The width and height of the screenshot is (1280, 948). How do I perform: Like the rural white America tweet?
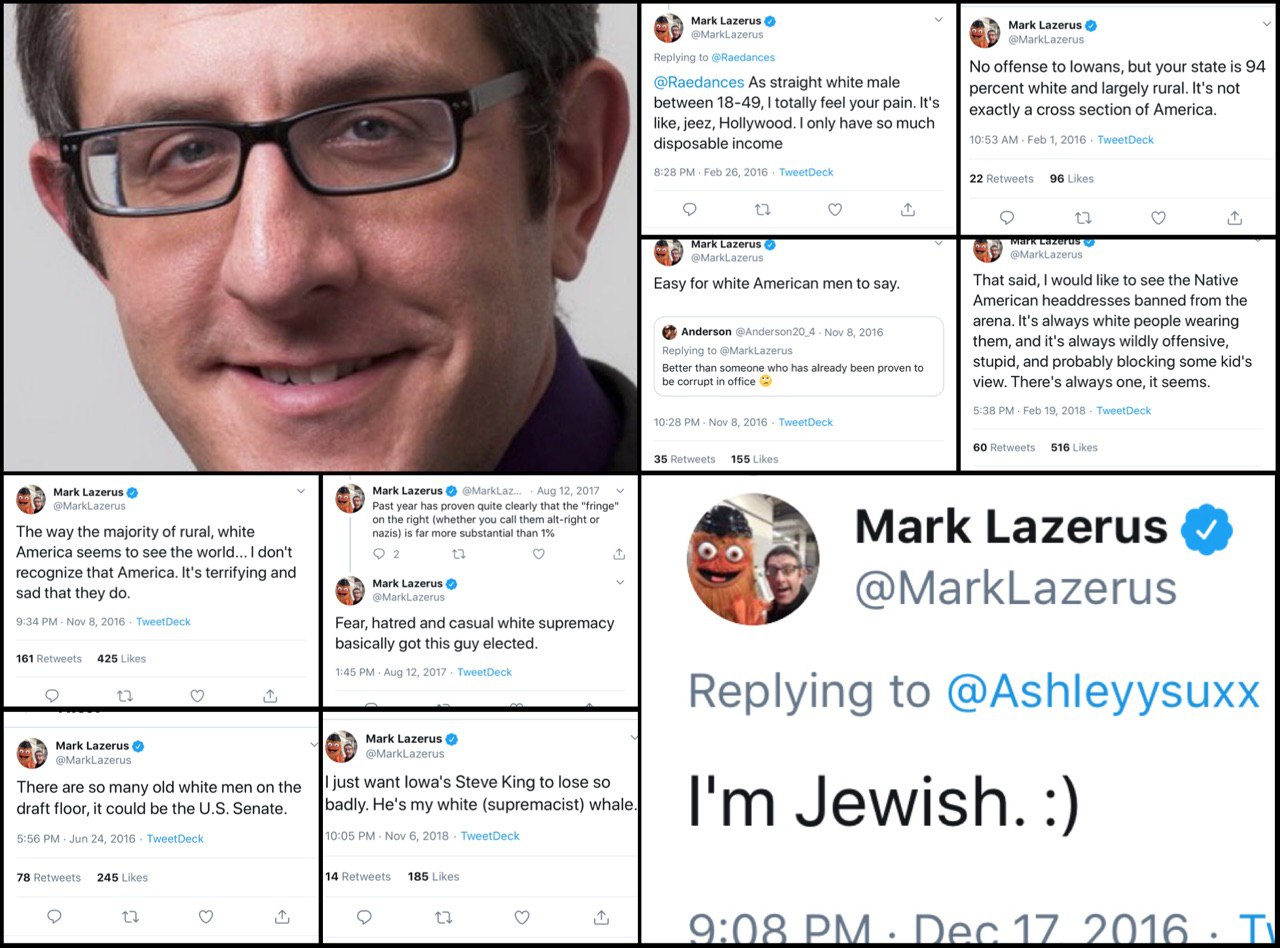tap(197, 696)
